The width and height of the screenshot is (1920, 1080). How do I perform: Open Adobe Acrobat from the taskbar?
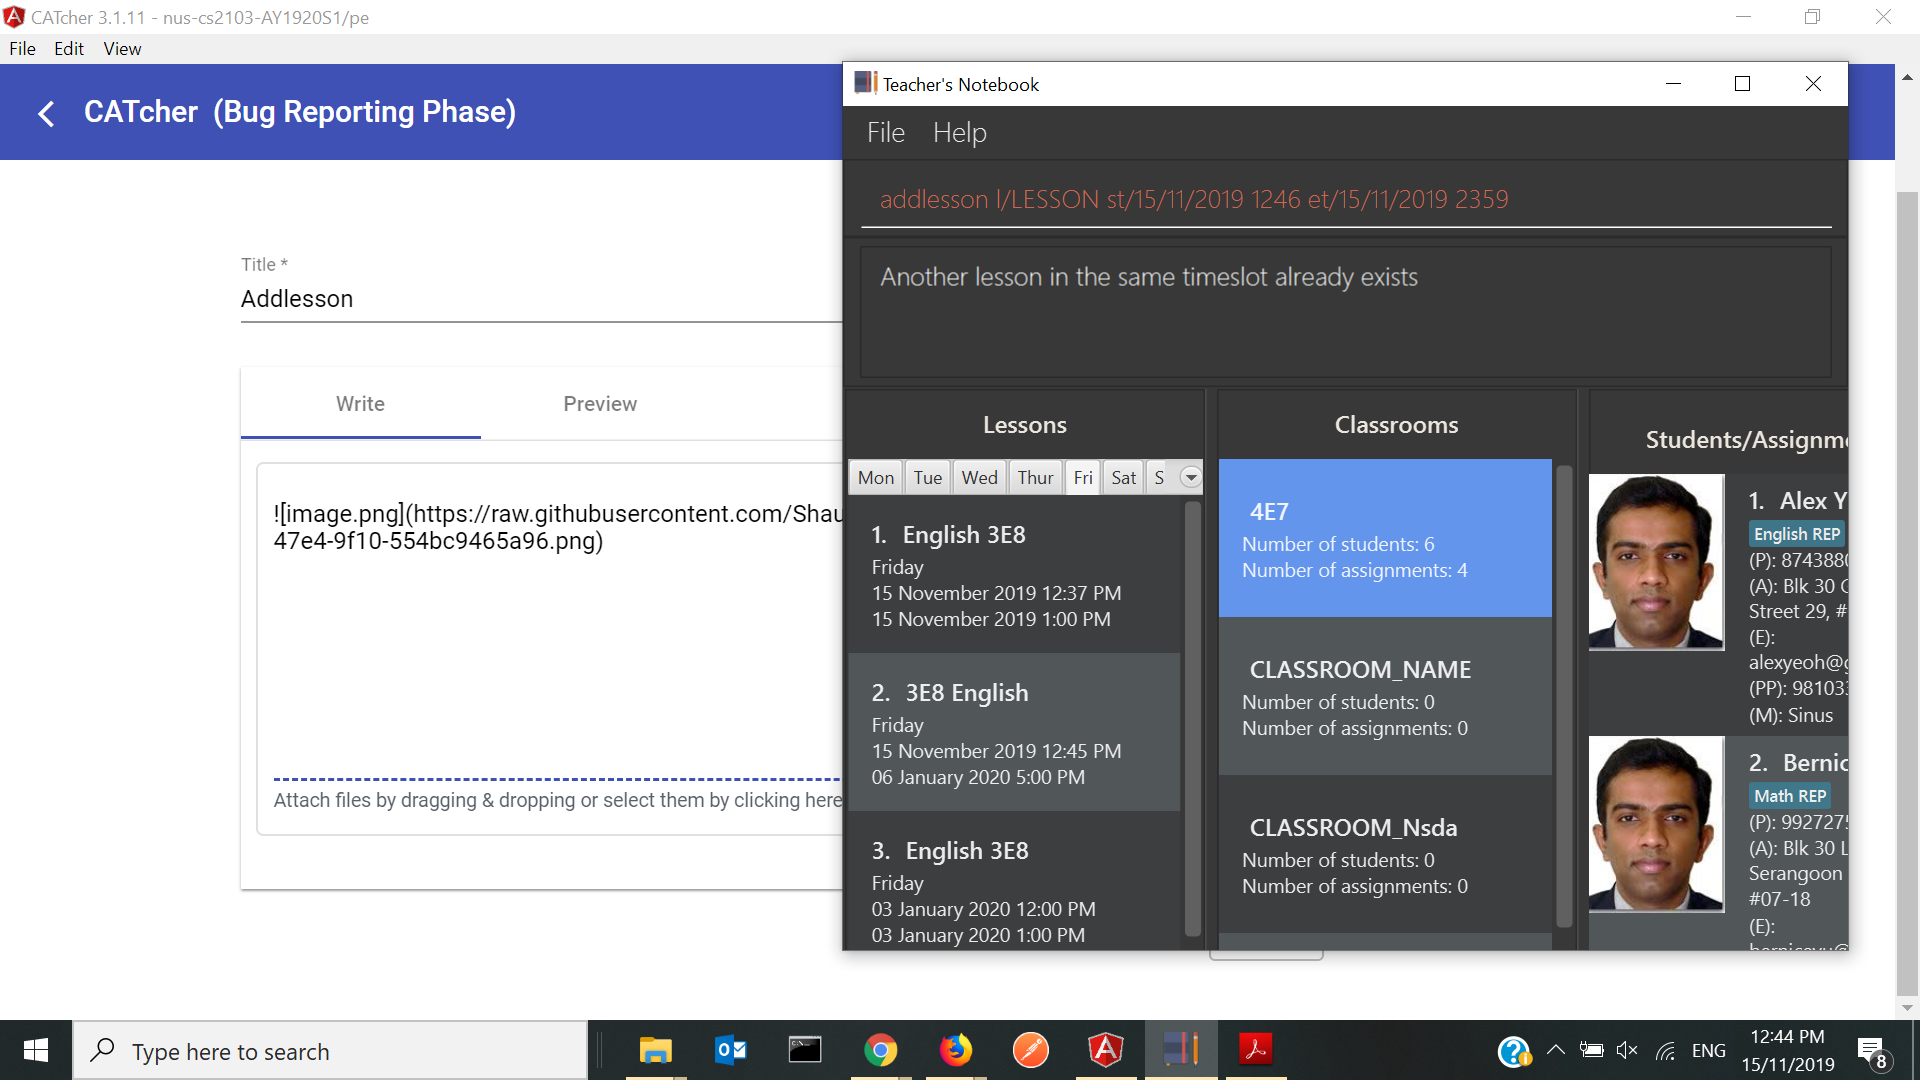pyautogui.click(x=1255, y=1050)
